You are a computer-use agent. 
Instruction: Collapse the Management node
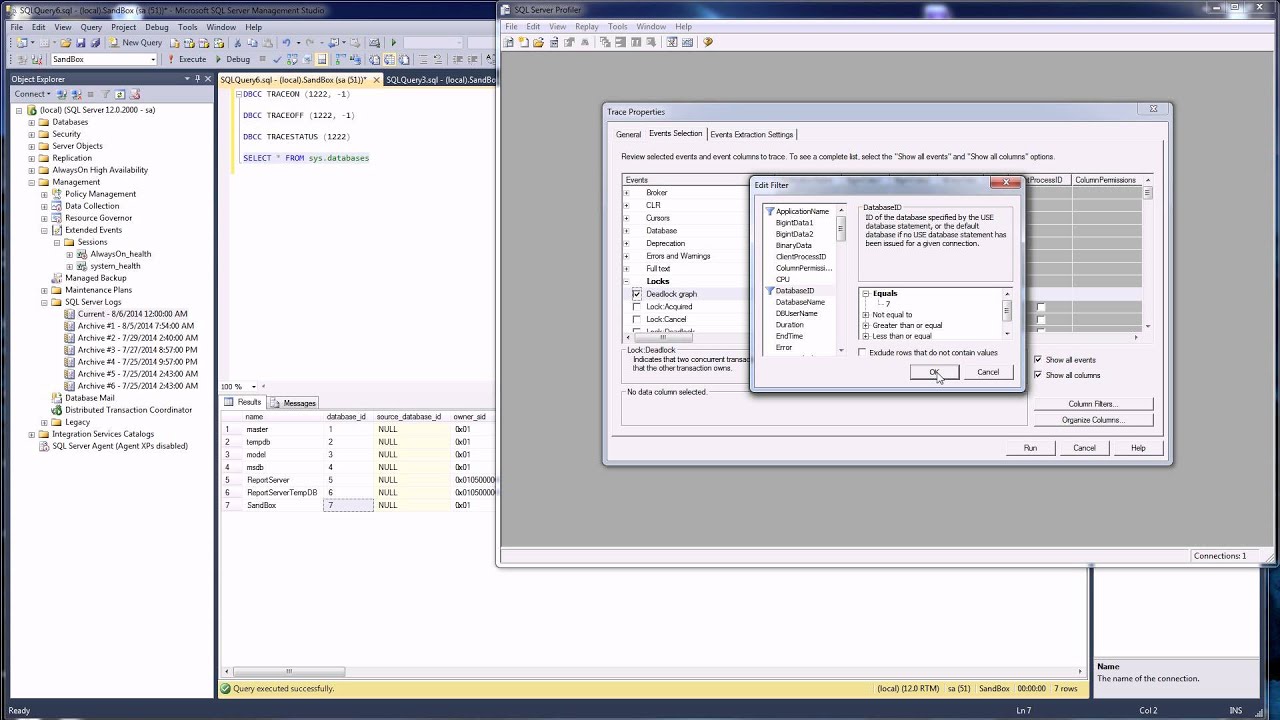[31, 182]
